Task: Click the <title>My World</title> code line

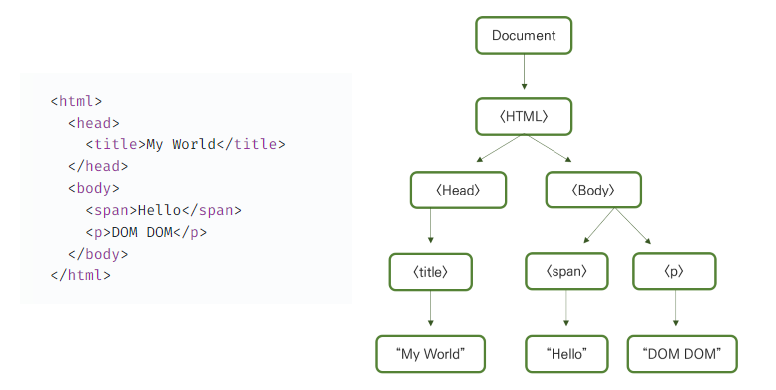Action: point(186,145)
